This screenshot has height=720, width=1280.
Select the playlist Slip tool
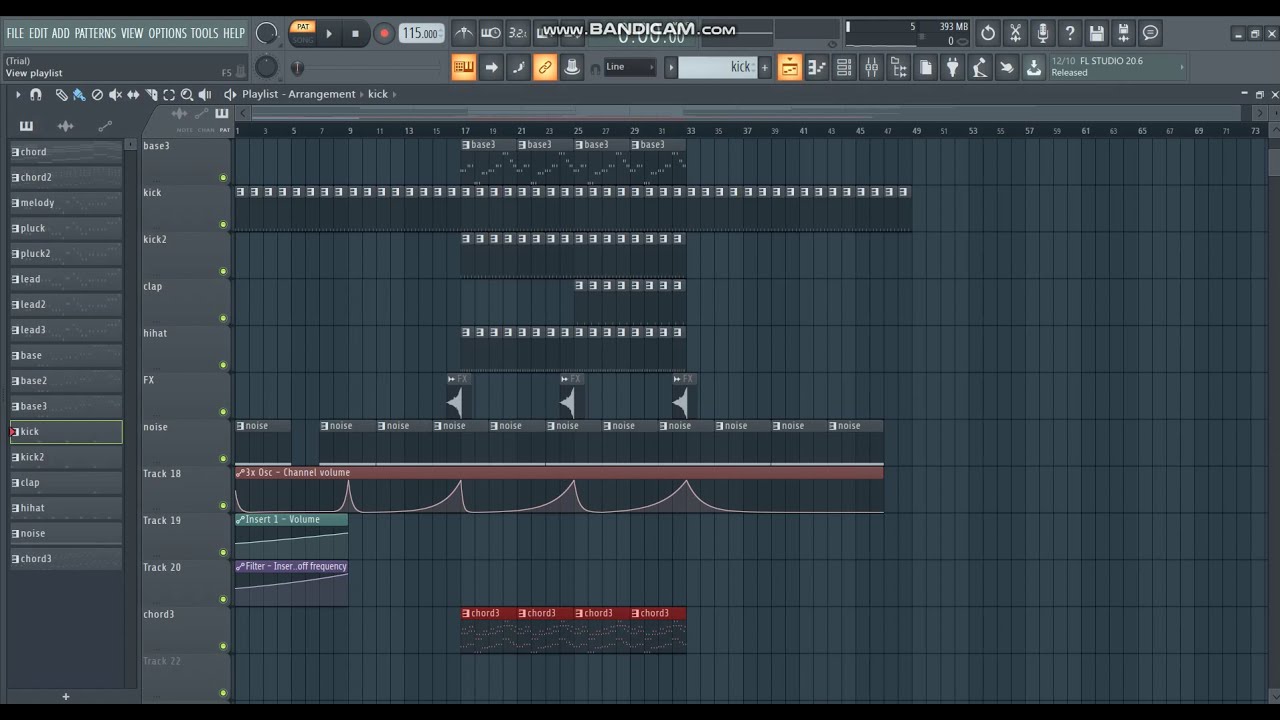133,94
